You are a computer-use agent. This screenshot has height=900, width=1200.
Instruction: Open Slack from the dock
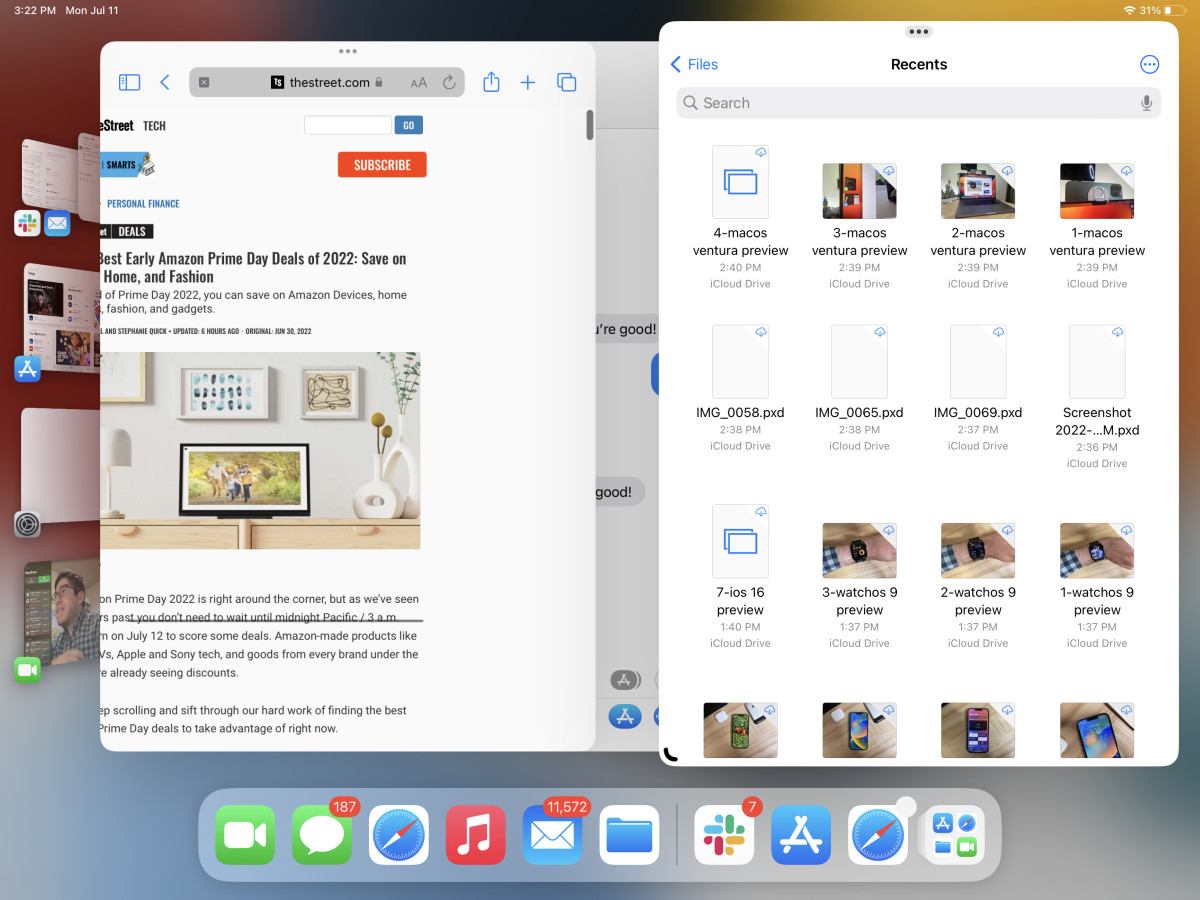(724, 835)
